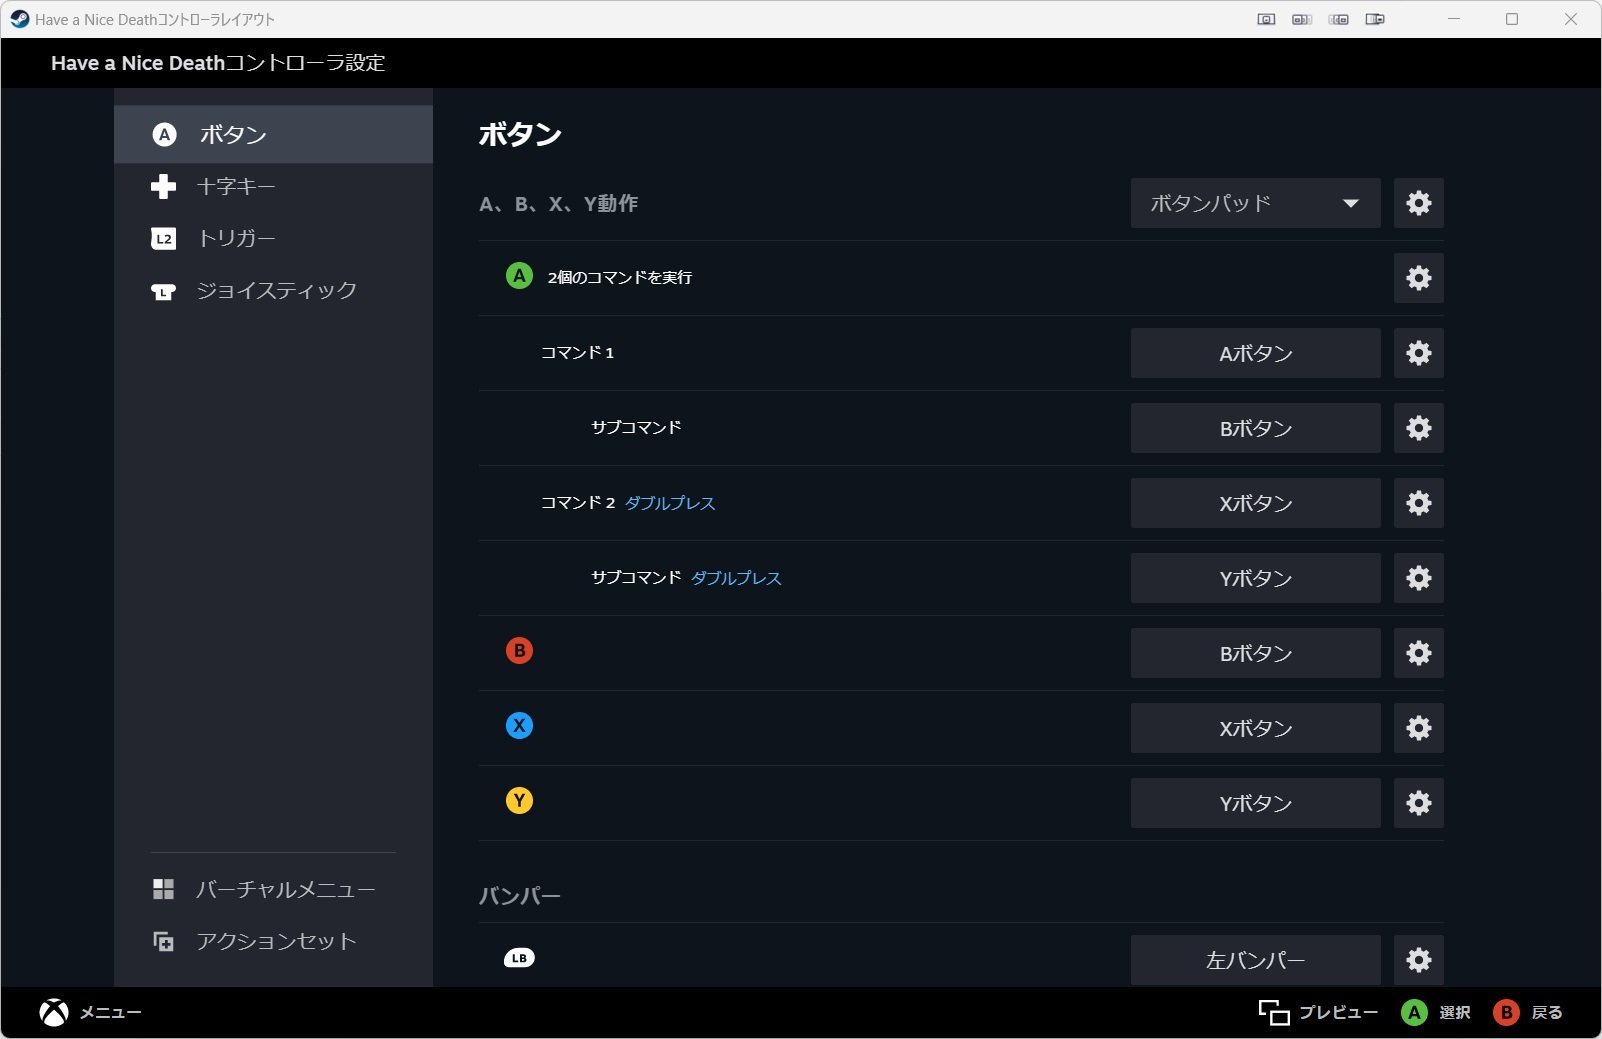This screenshot has width=1602, height=1039.
Task: Click Aボタン binding for コマンド 1
Action: (1255, 353)
